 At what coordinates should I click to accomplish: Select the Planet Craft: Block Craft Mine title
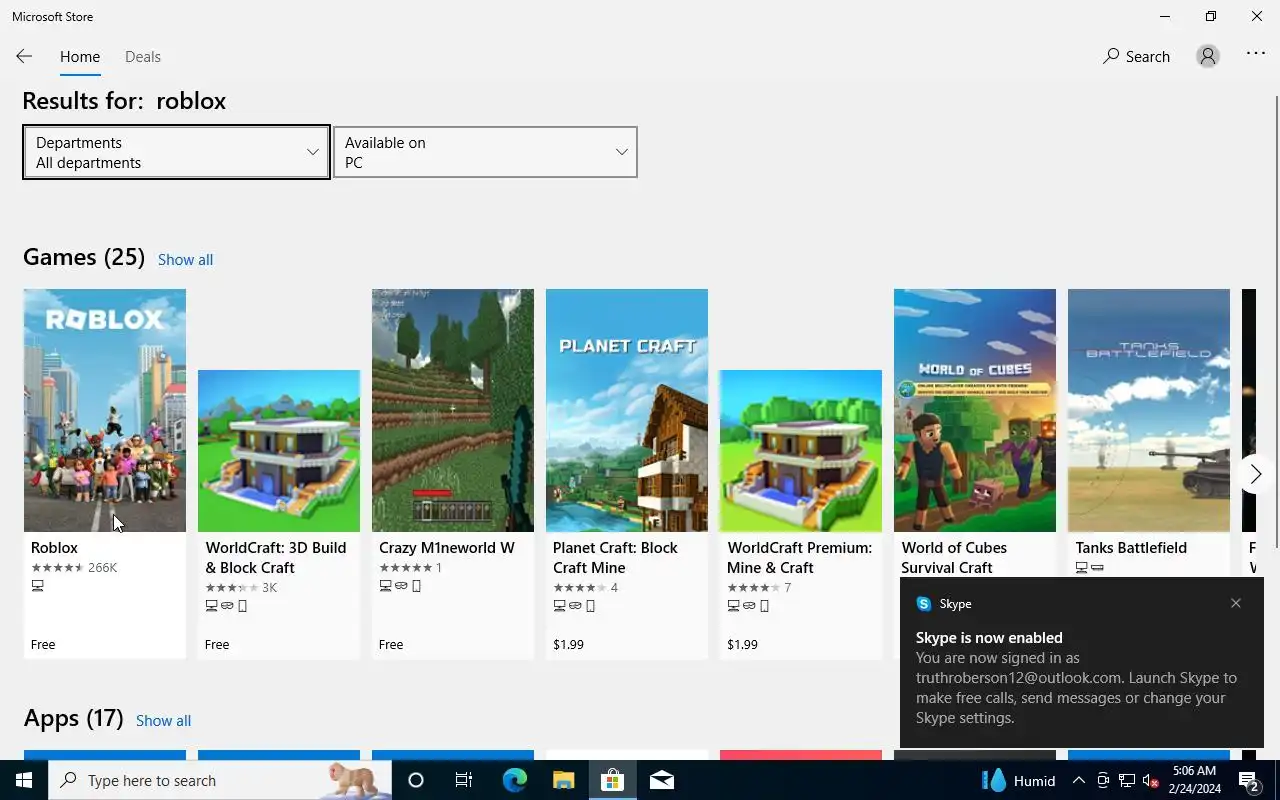click(x=615, y=558)
